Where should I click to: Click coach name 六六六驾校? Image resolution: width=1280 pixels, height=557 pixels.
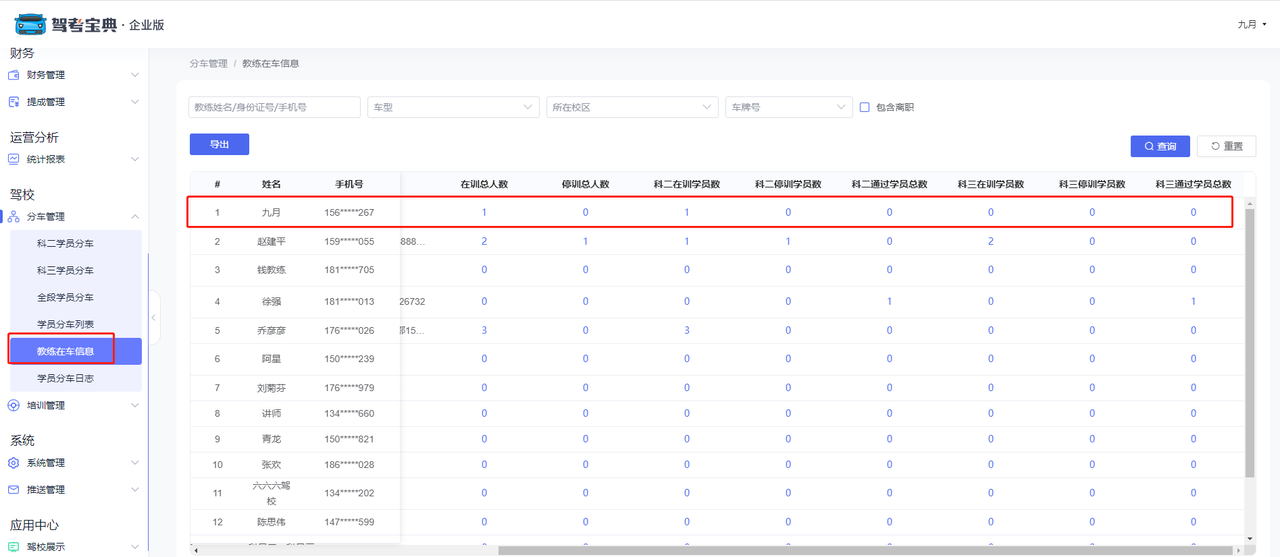(272, 493)
